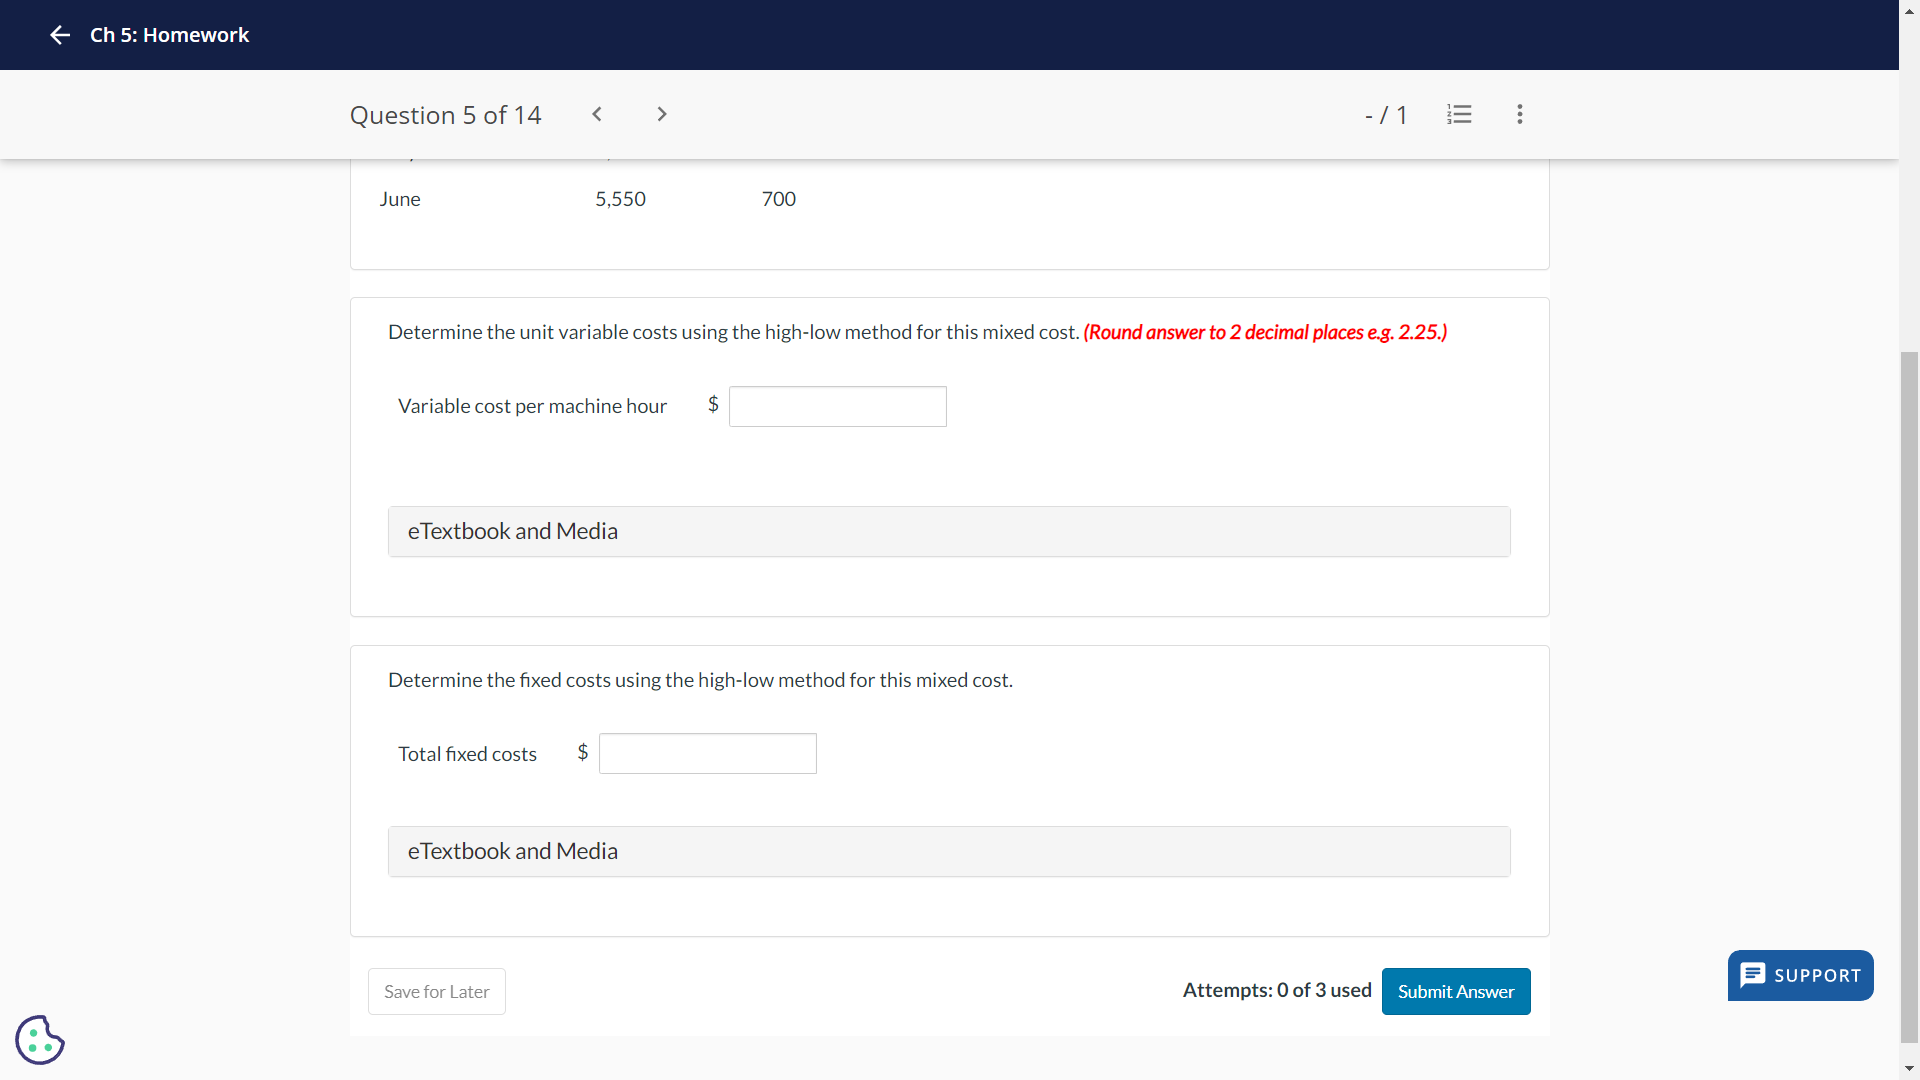The image size is (1920, 1080).
Task: Click the score indicator - / 1
Action: coord(1385,115)
